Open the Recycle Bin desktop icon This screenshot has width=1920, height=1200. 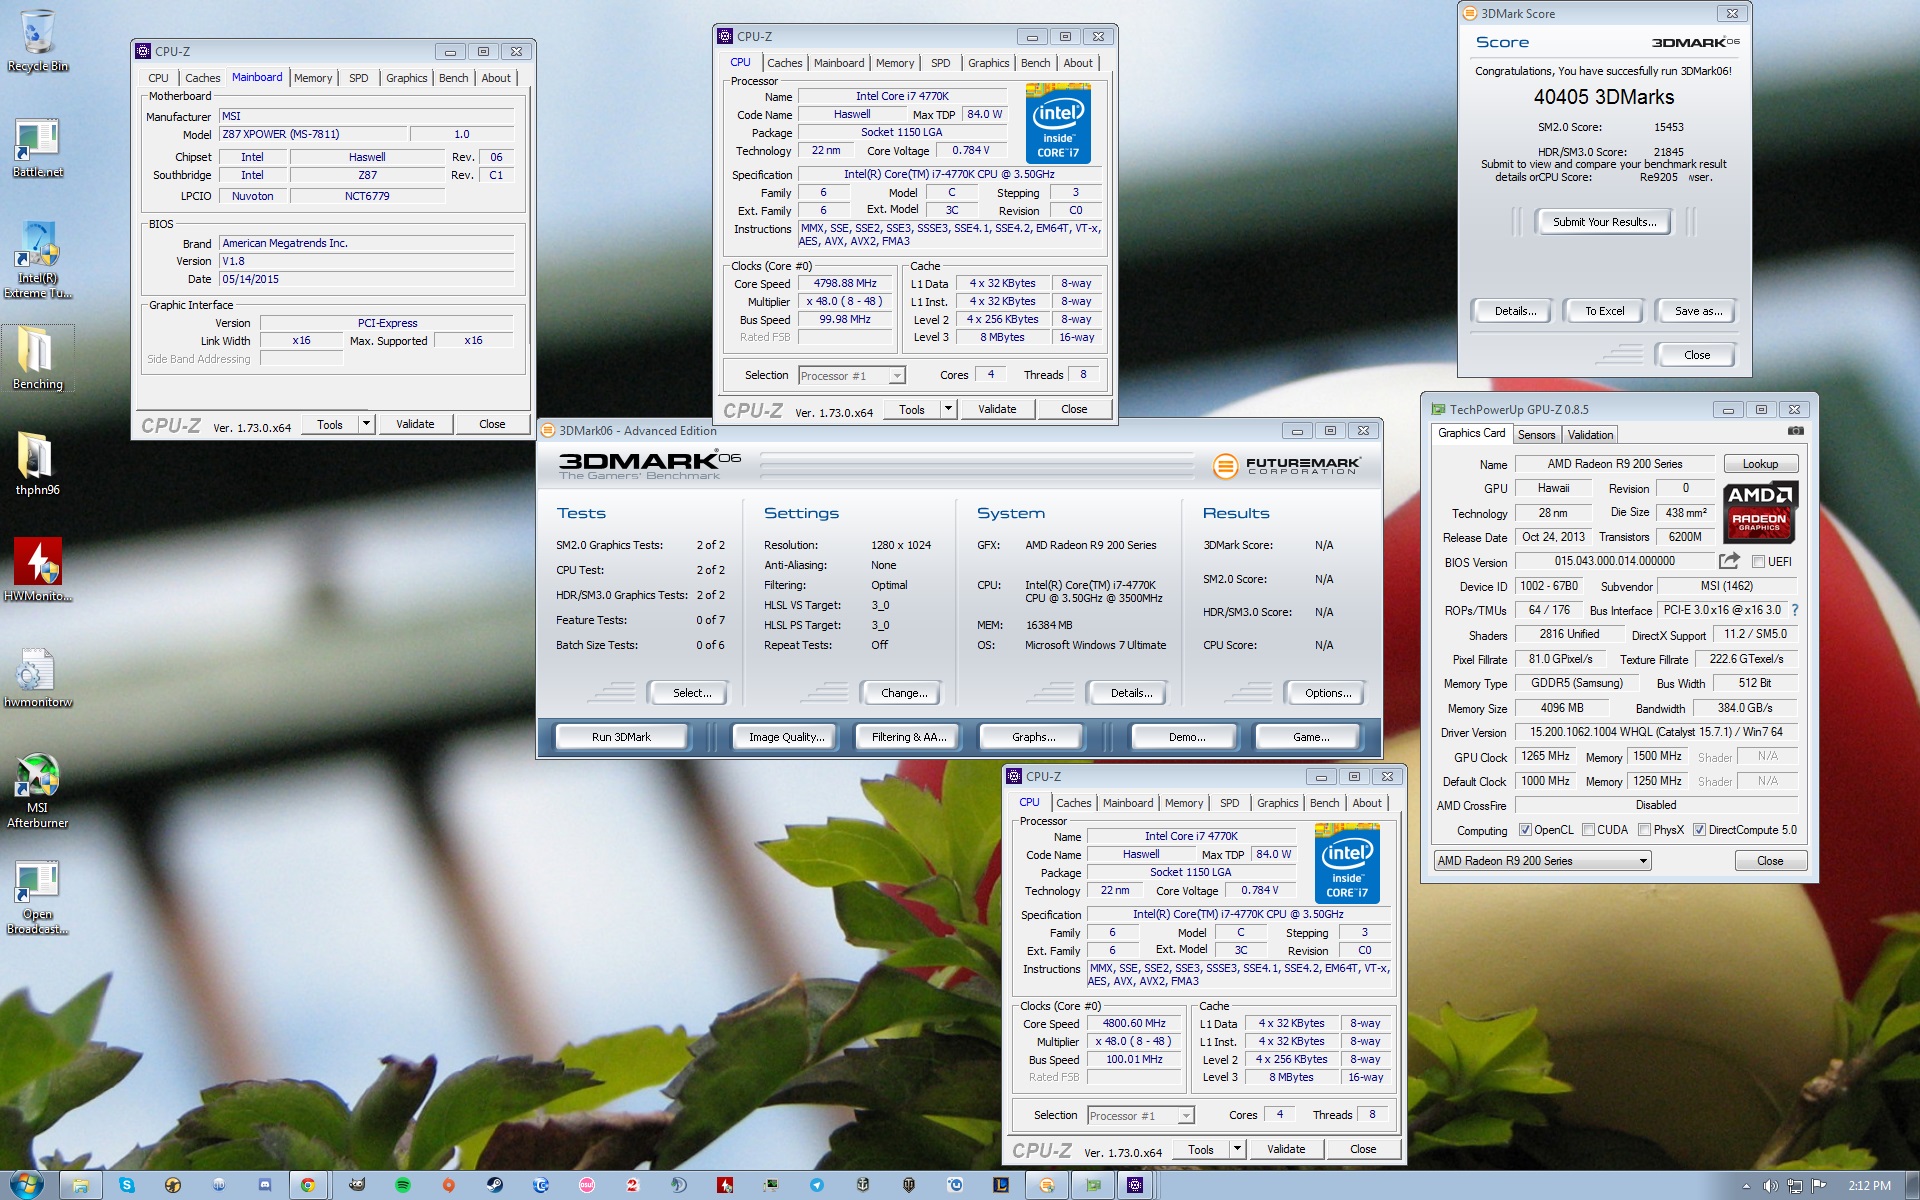pos(38,40)
